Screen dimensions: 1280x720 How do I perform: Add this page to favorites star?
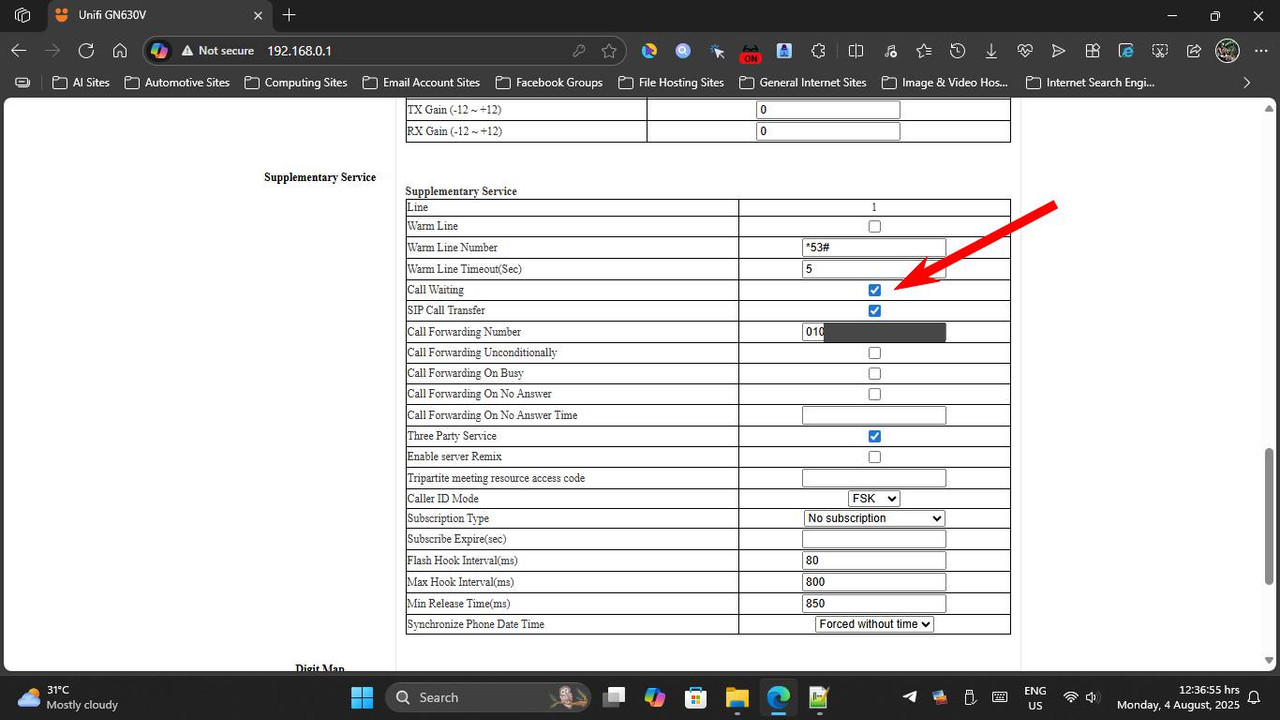pos(609,51)
